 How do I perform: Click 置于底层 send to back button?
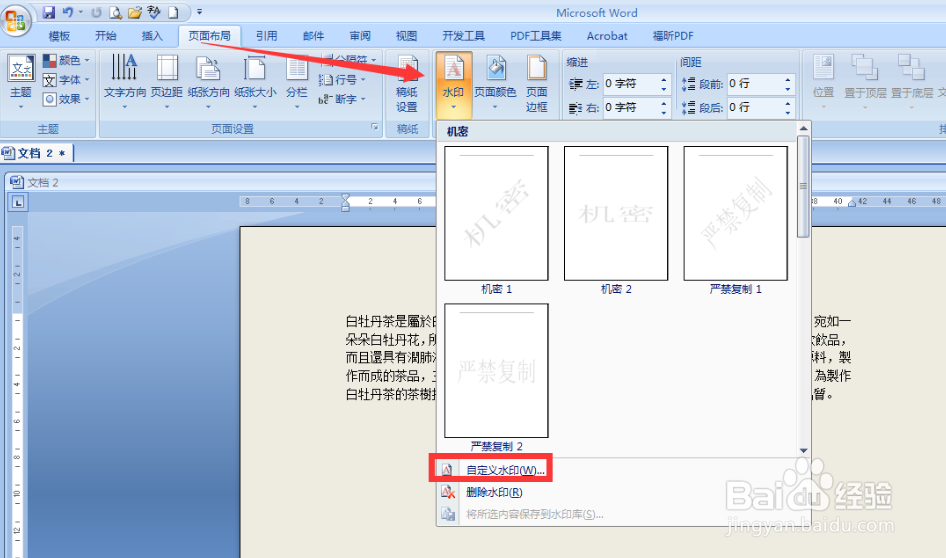point(912,82)
